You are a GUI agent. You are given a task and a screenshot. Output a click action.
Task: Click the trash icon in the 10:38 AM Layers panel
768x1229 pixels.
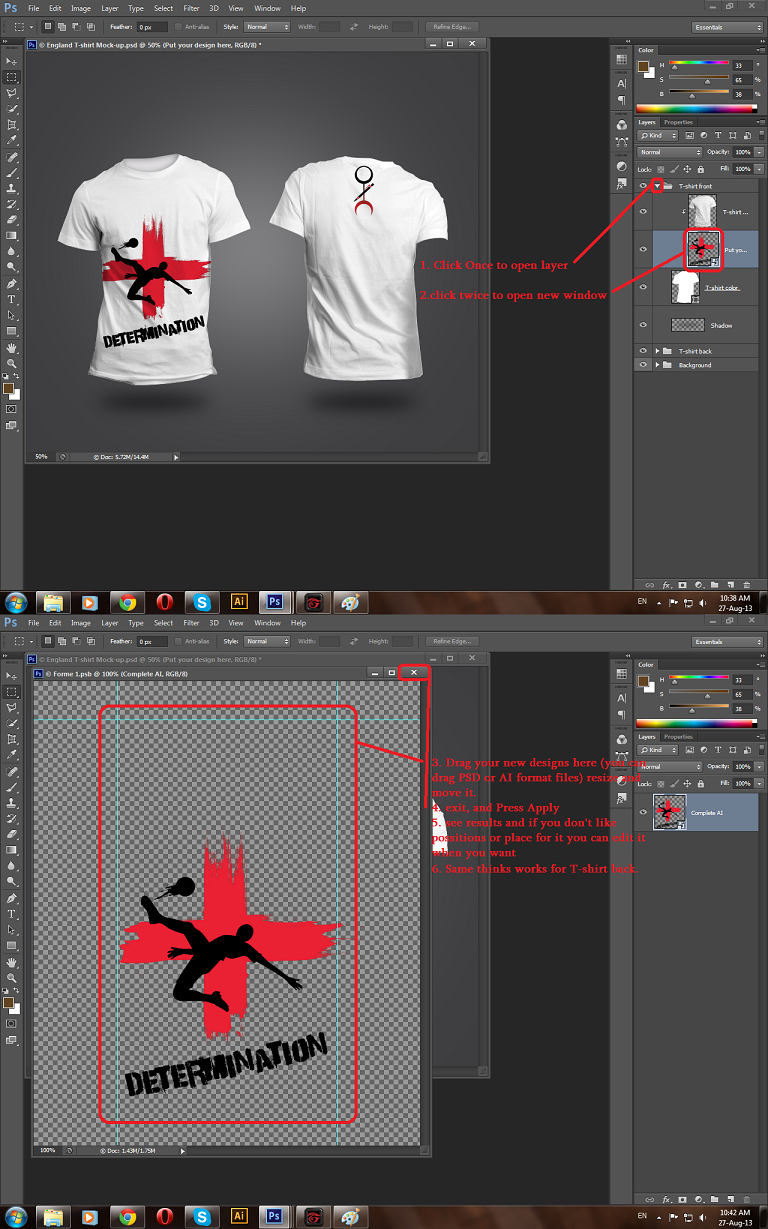(x=745, y=584)
